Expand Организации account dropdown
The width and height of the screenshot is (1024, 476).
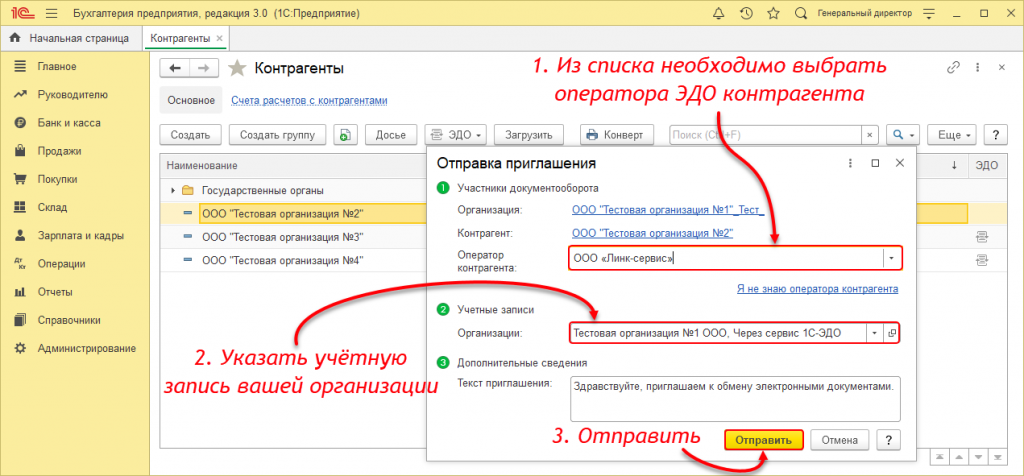(875, 333)
